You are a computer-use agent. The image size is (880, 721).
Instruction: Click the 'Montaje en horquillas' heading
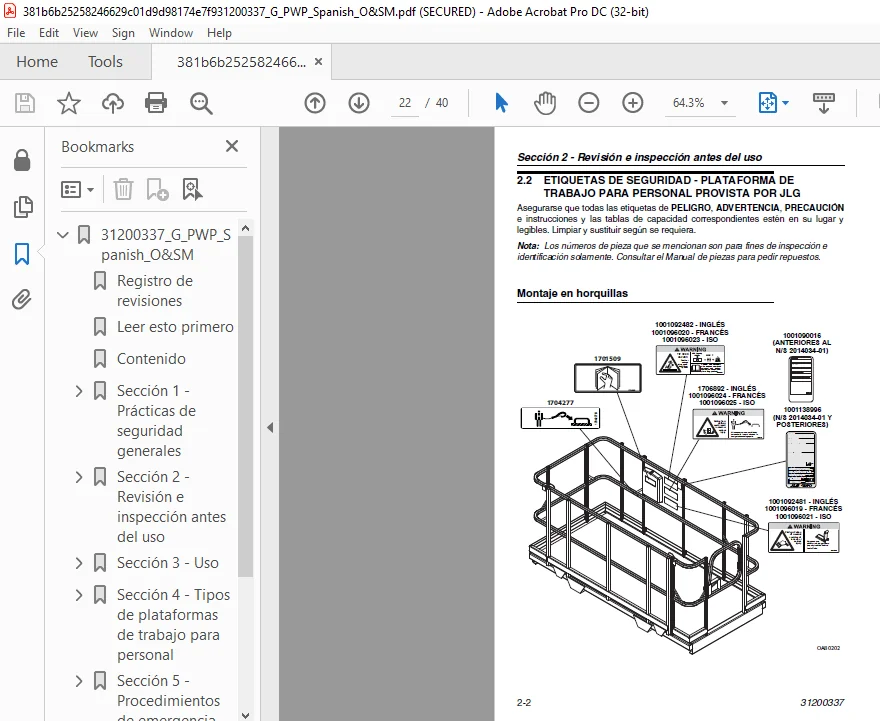click(x=572, y=293)
